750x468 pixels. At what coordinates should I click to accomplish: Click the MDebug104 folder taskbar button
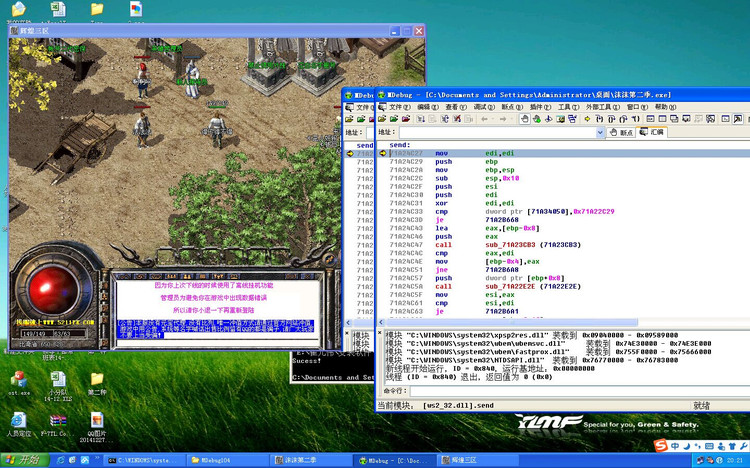[x=228, y=460]
